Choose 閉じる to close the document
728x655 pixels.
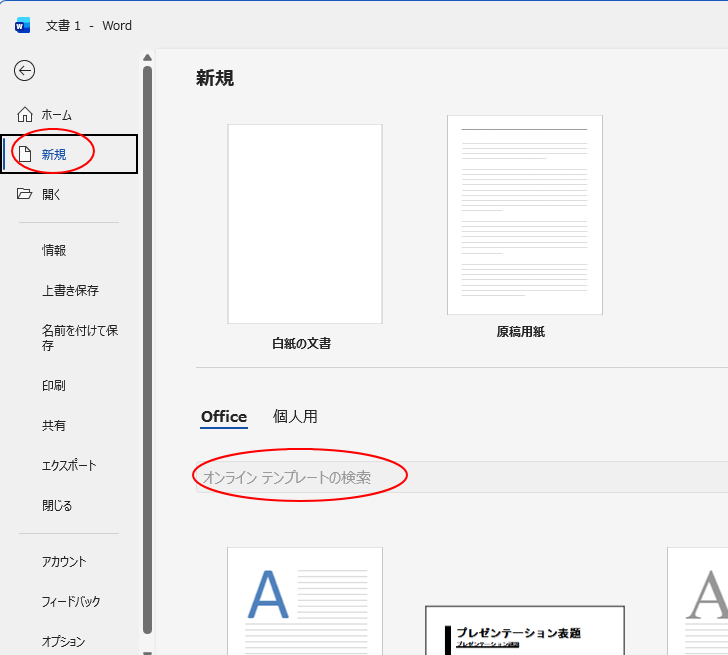coord(57,505)
